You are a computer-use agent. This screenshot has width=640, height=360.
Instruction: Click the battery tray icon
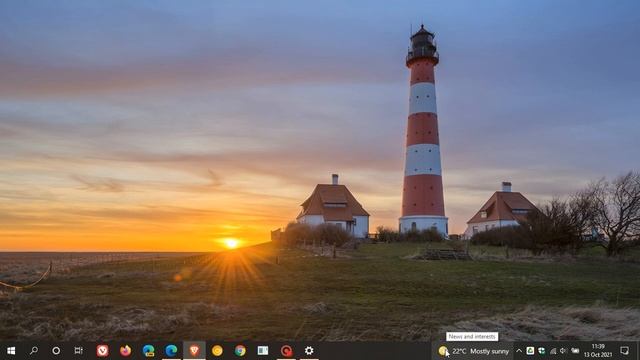[x=575, y=351]
